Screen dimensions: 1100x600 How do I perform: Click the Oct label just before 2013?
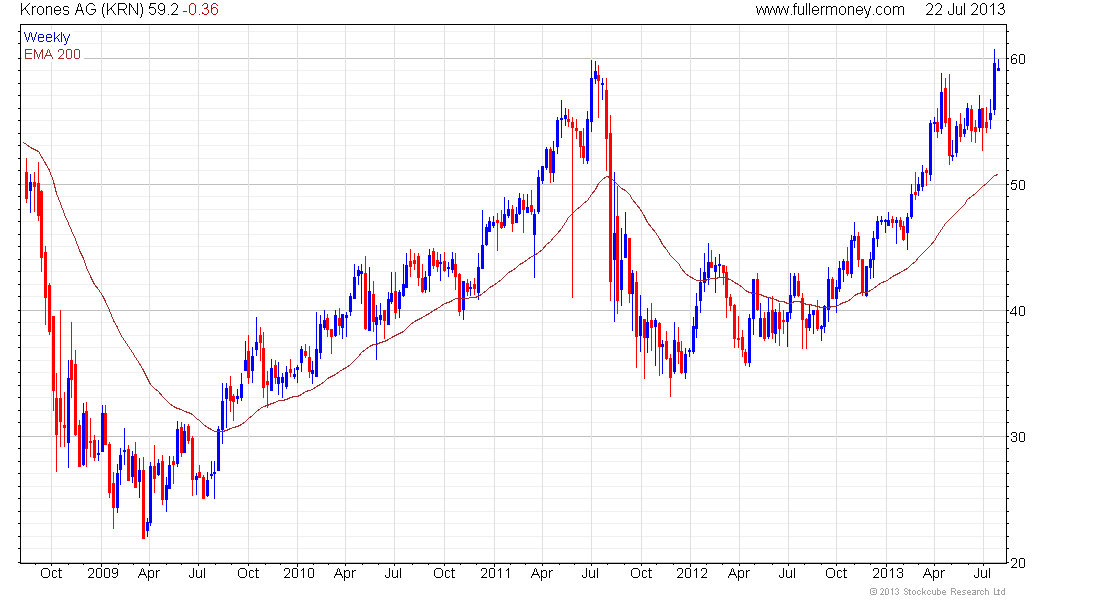point(836,573)
